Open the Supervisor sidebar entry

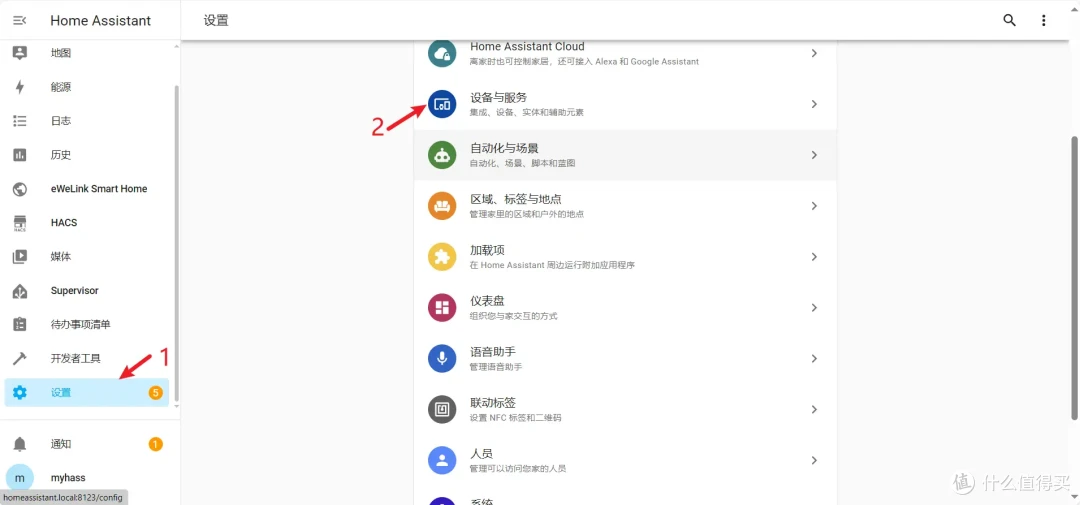(x=75, y=291)
